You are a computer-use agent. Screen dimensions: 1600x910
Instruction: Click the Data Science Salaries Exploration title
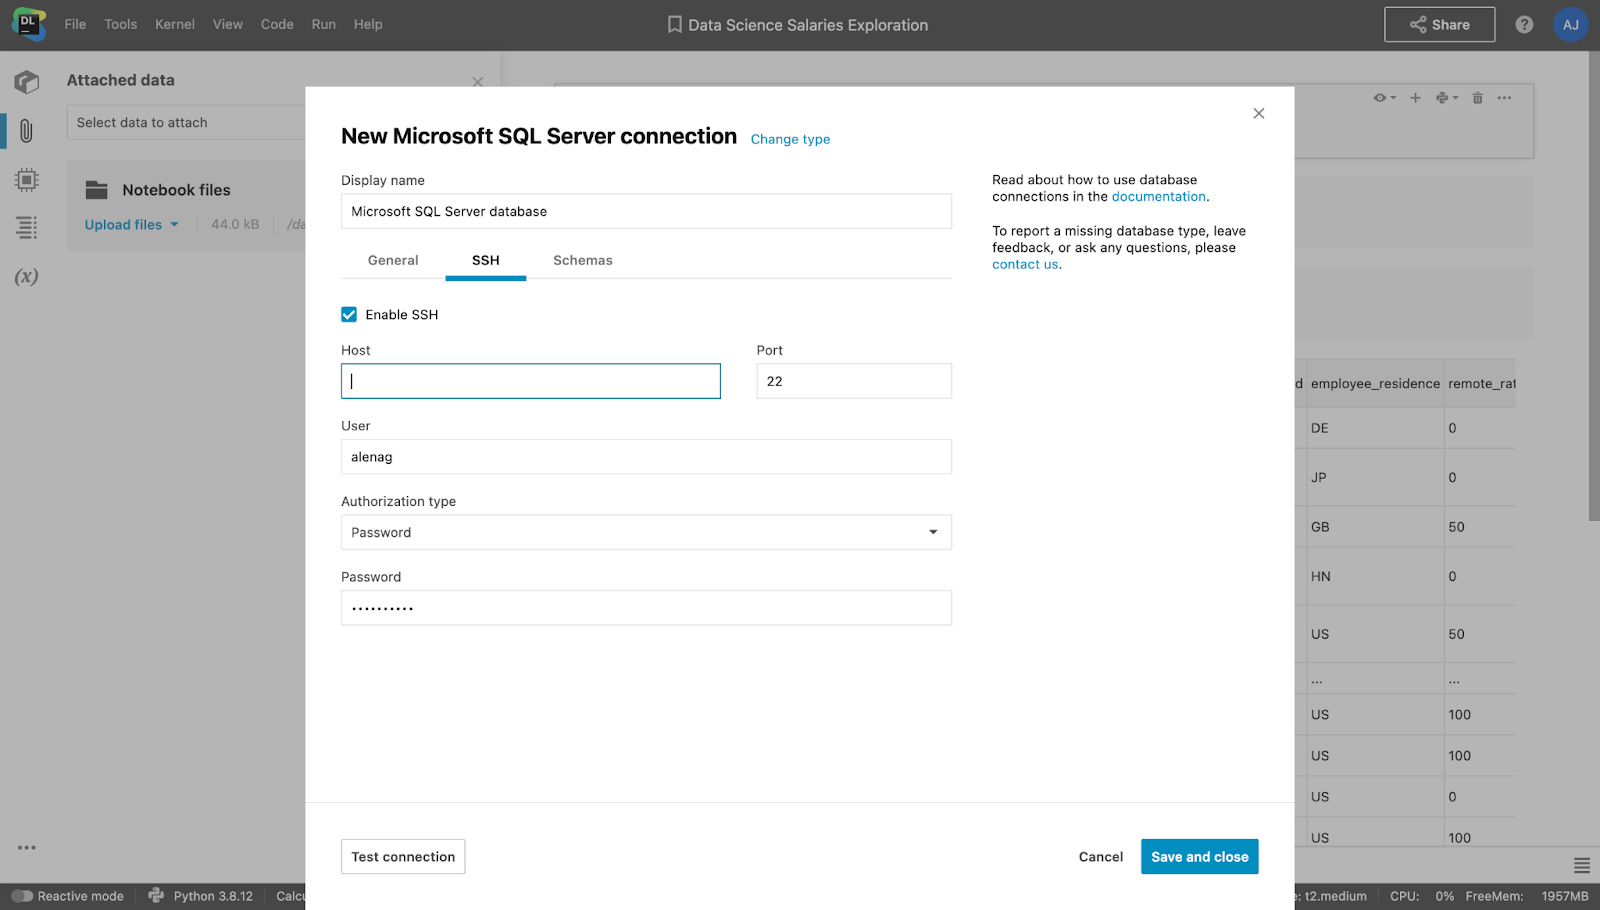808,25
